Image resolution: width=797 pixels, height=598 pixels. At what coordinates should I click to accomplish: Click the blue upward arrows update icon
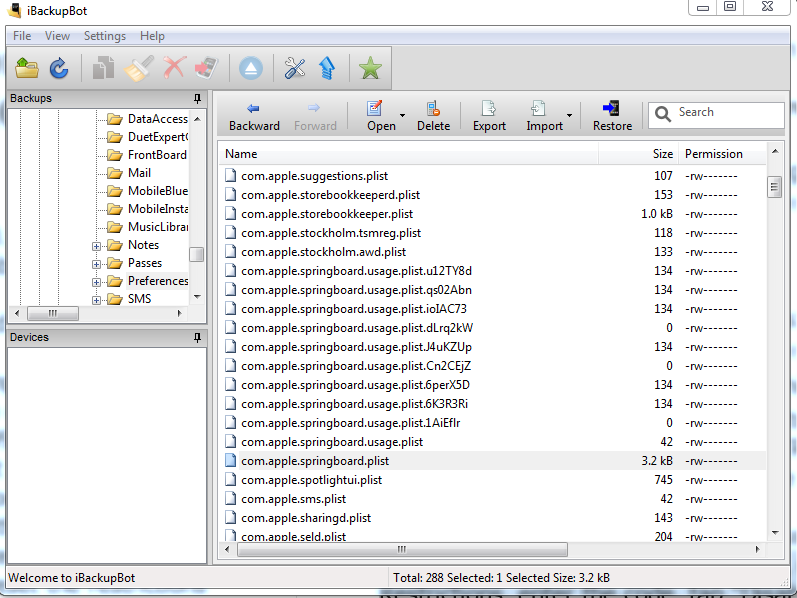point(327,68)
